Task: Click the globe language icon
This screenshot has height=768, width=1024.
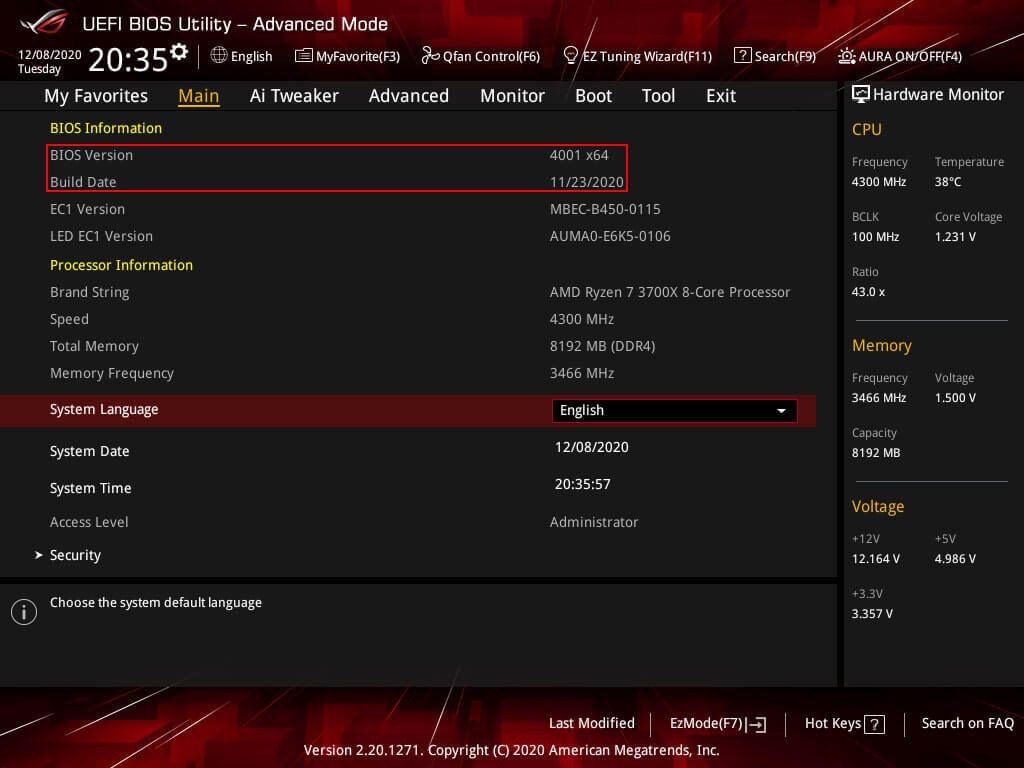Action: (x=219, y=56)
